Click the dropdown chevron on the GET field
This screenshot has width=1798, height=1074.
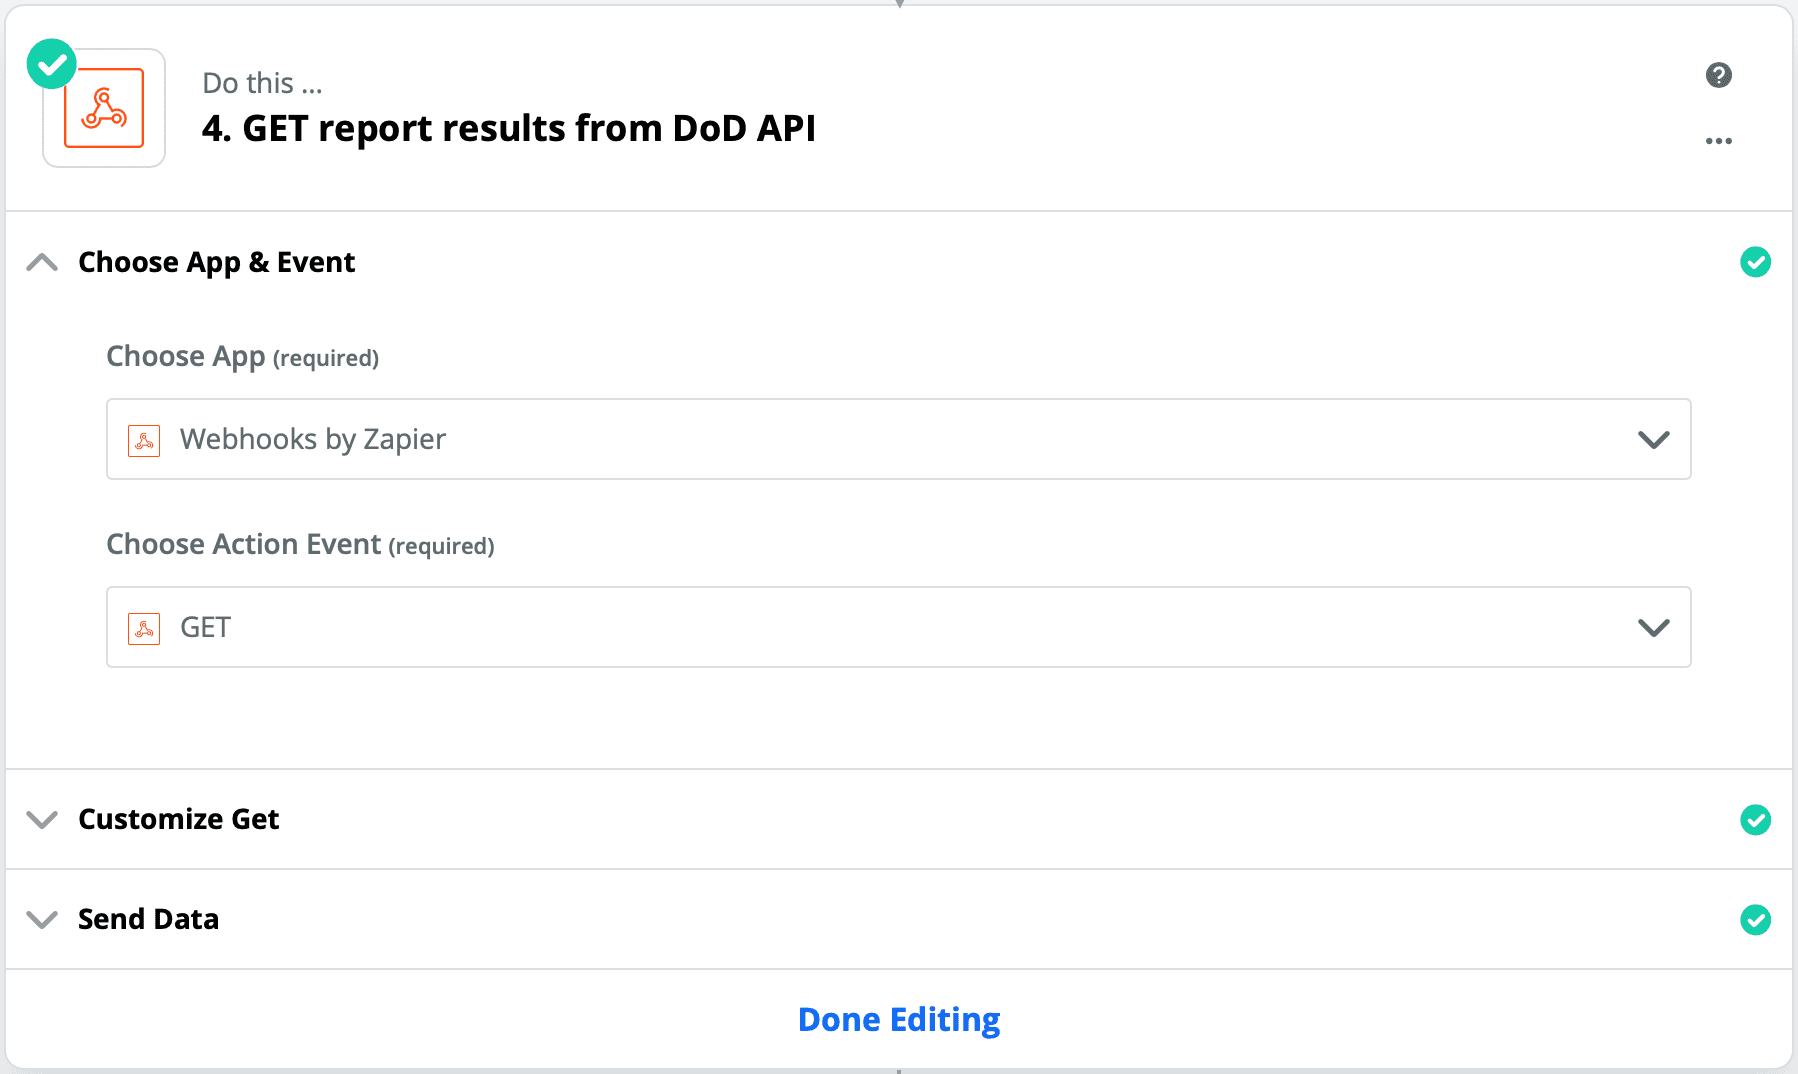[x=1654, y=627]
